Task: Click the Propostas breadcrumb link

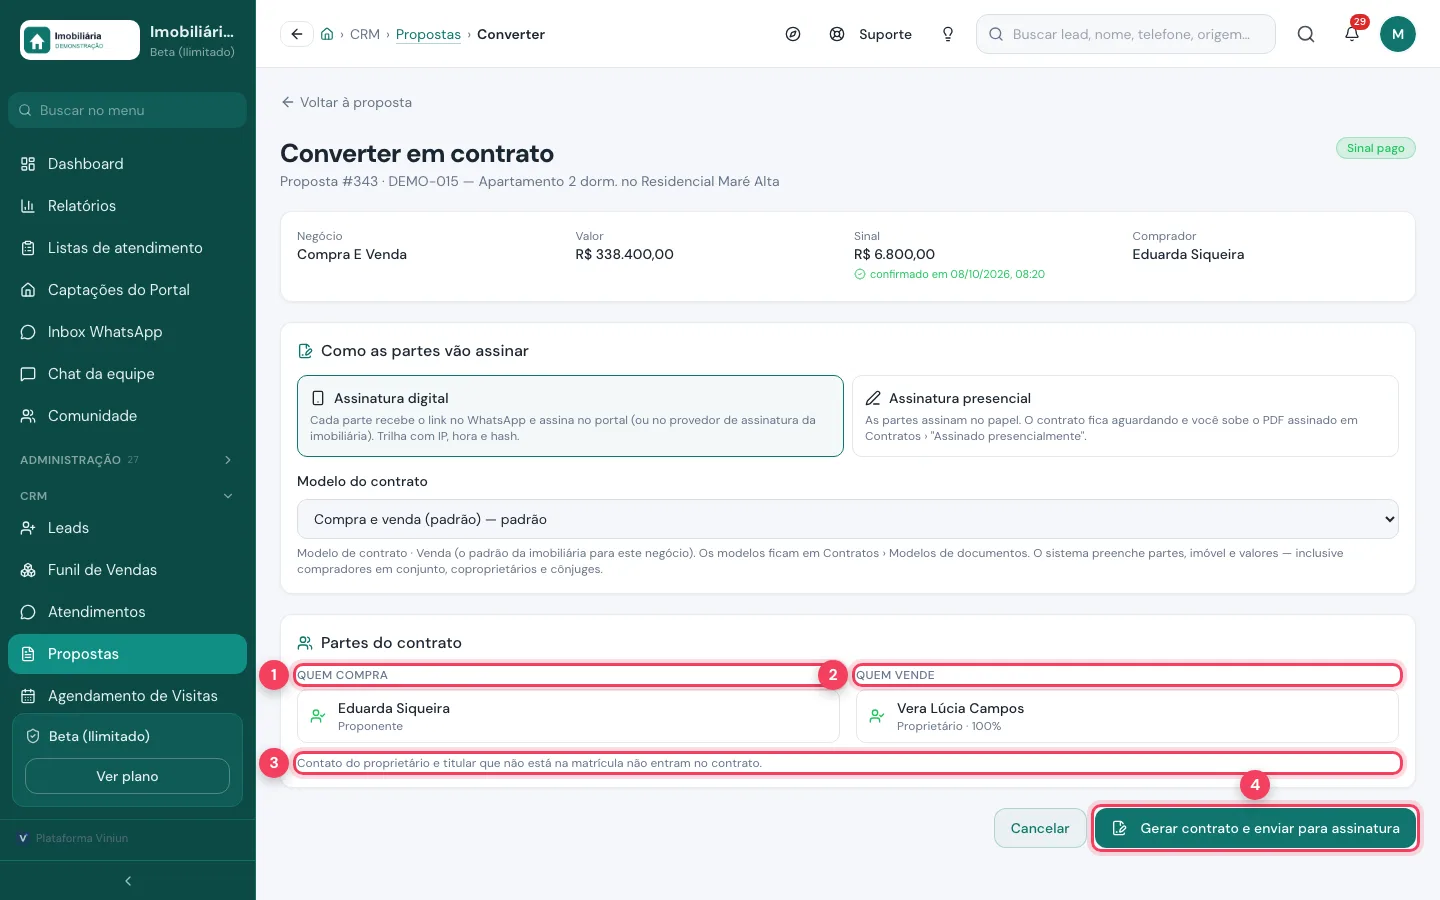Action: pos(428,34)
